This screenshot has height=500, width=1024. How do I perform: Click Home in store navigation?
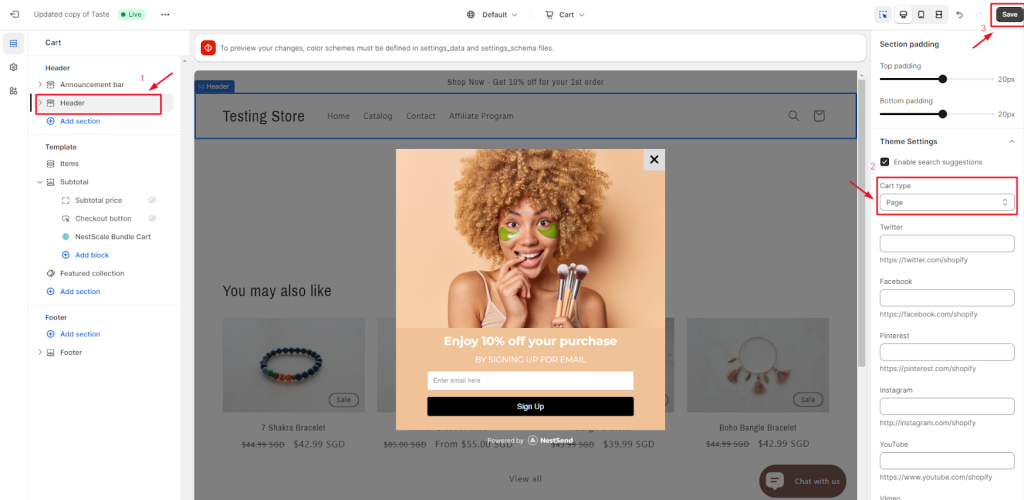338,116
